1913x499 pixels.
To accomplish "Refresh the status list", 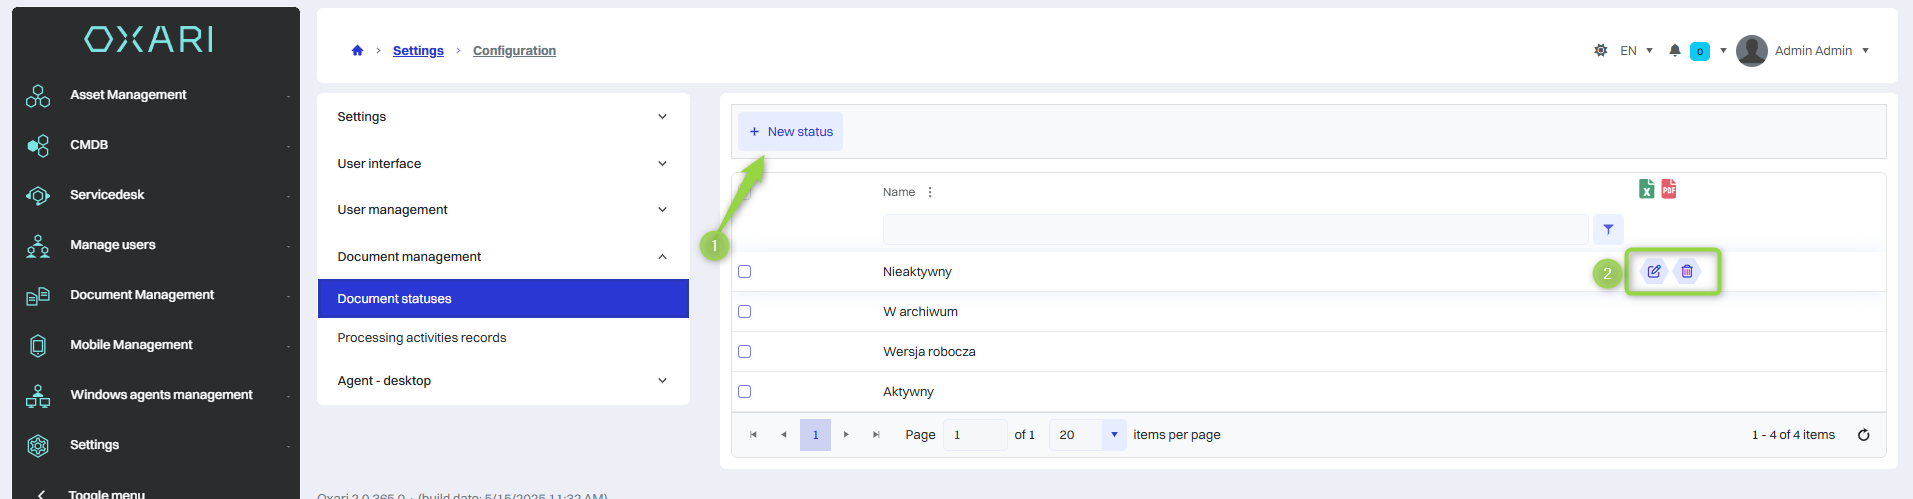I will [x=1863, y=435].
